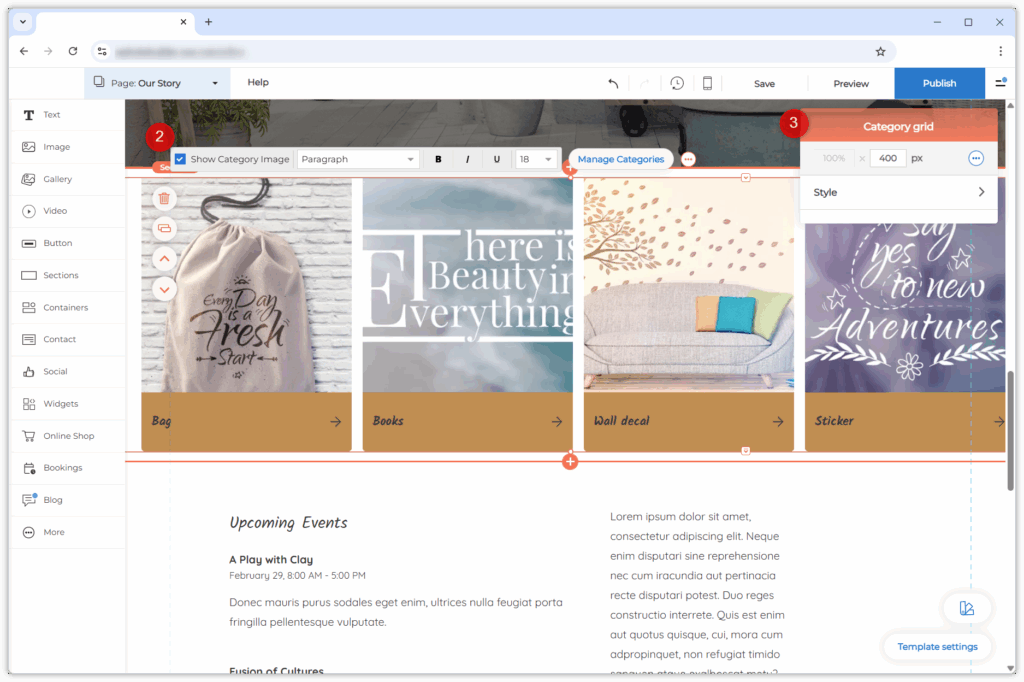The width and height of the screenshot is (1024, 682).
Task: Click the duplicate section icon
Action: click(164, 228)
